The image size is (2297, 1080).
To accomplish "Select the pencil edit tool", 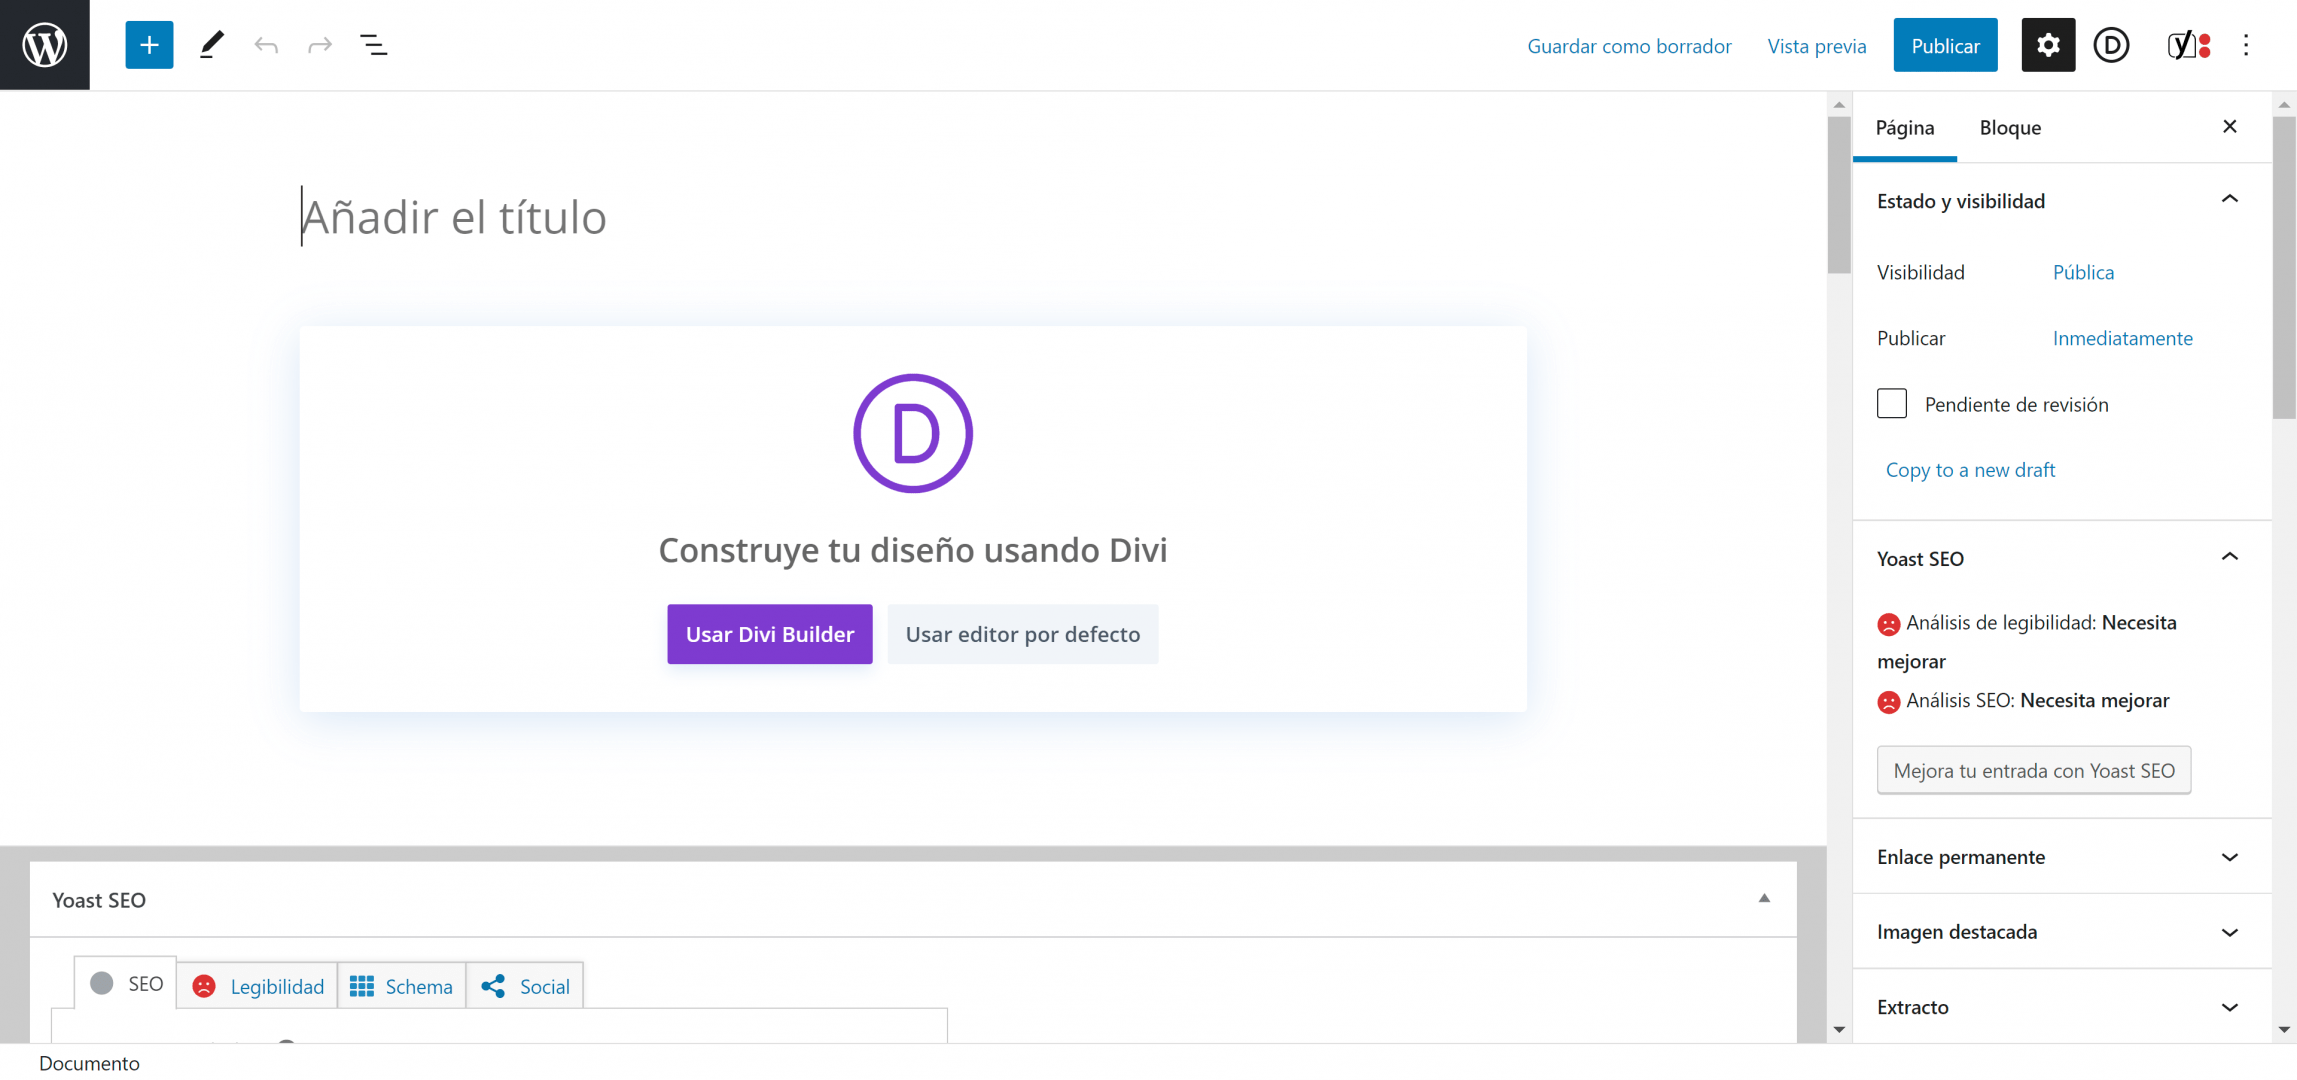I will pos(211,45).
